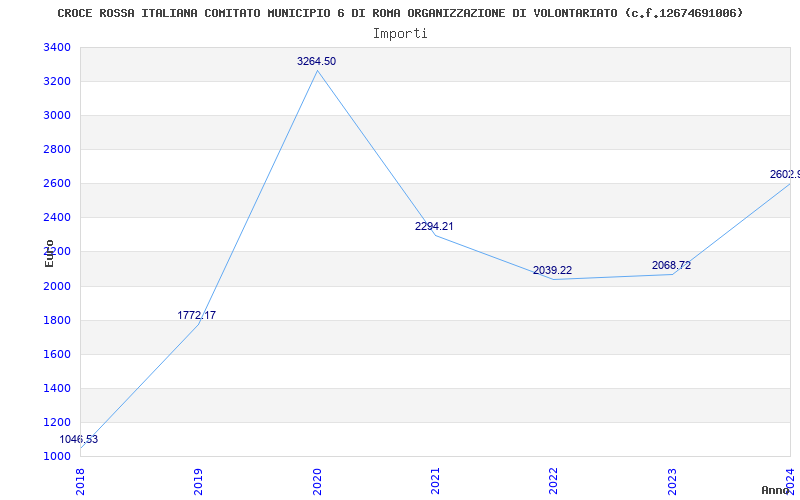Click data label 2294.21
Viewport: 800px width, 500px height.
pos(434,226)
